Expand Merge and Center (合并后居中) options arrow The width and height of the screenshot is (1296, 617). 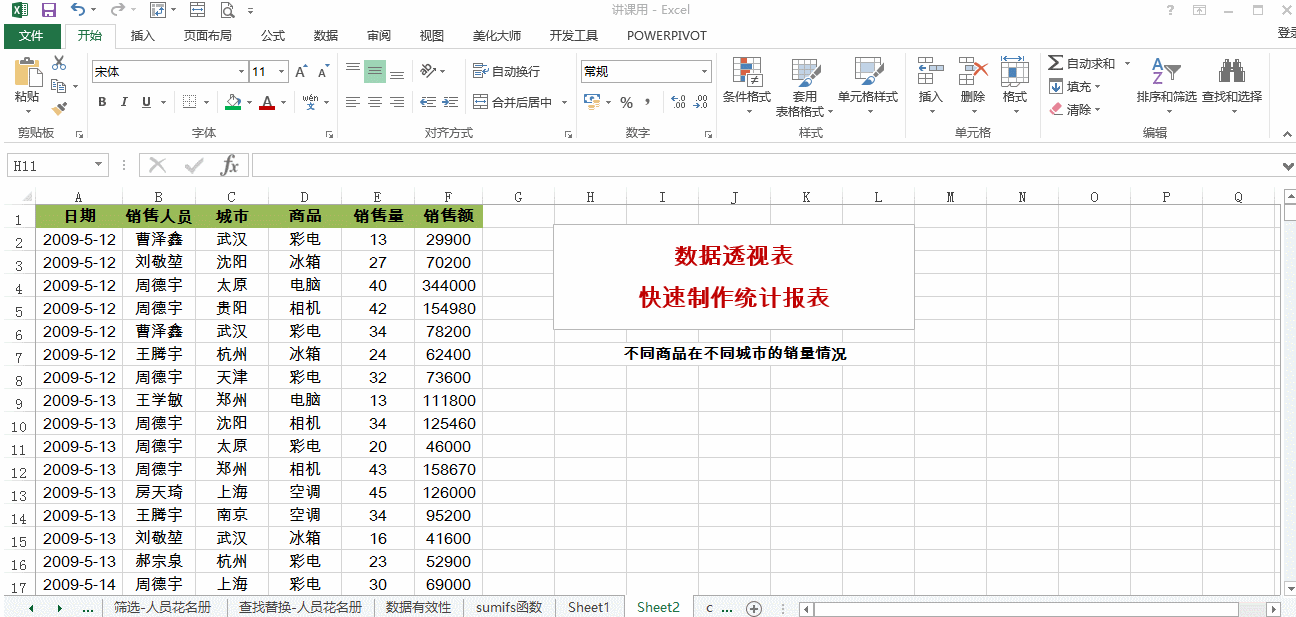[564, 102]
